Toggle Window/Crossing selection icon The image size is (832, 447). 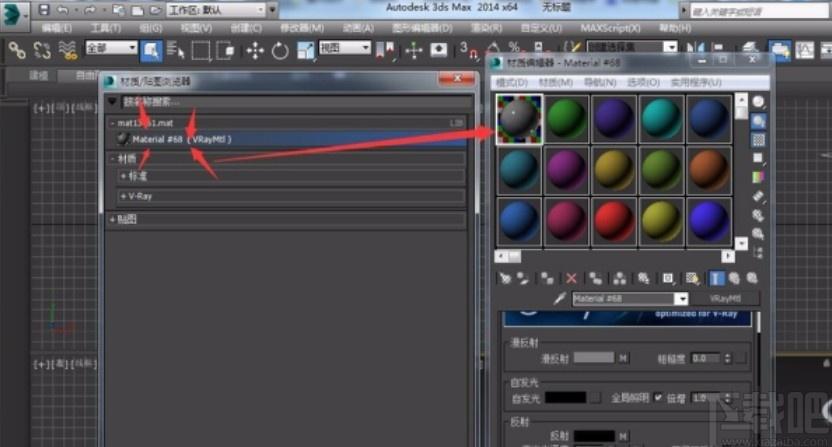click(x=226, y=51)
